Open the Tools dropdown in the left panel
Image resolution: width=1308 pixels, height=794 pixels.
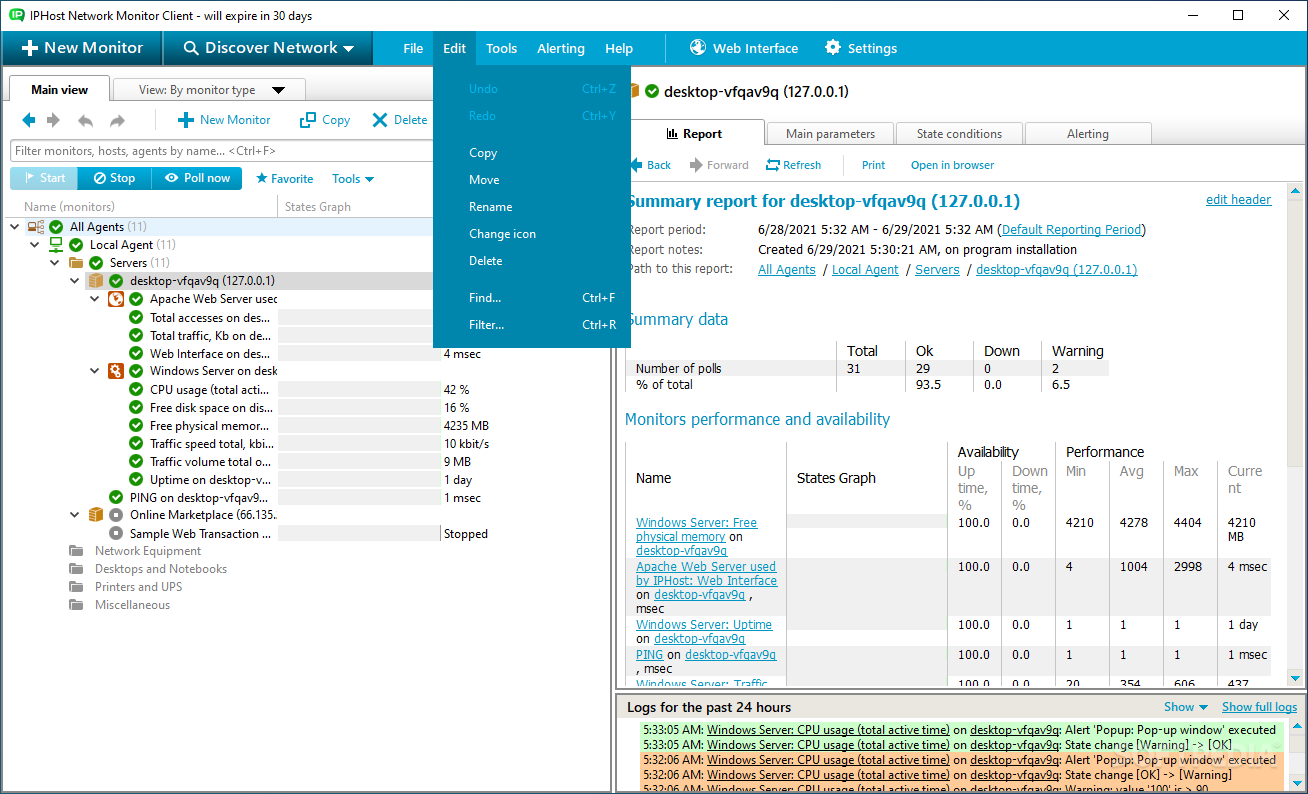click(x=353, y=179)
